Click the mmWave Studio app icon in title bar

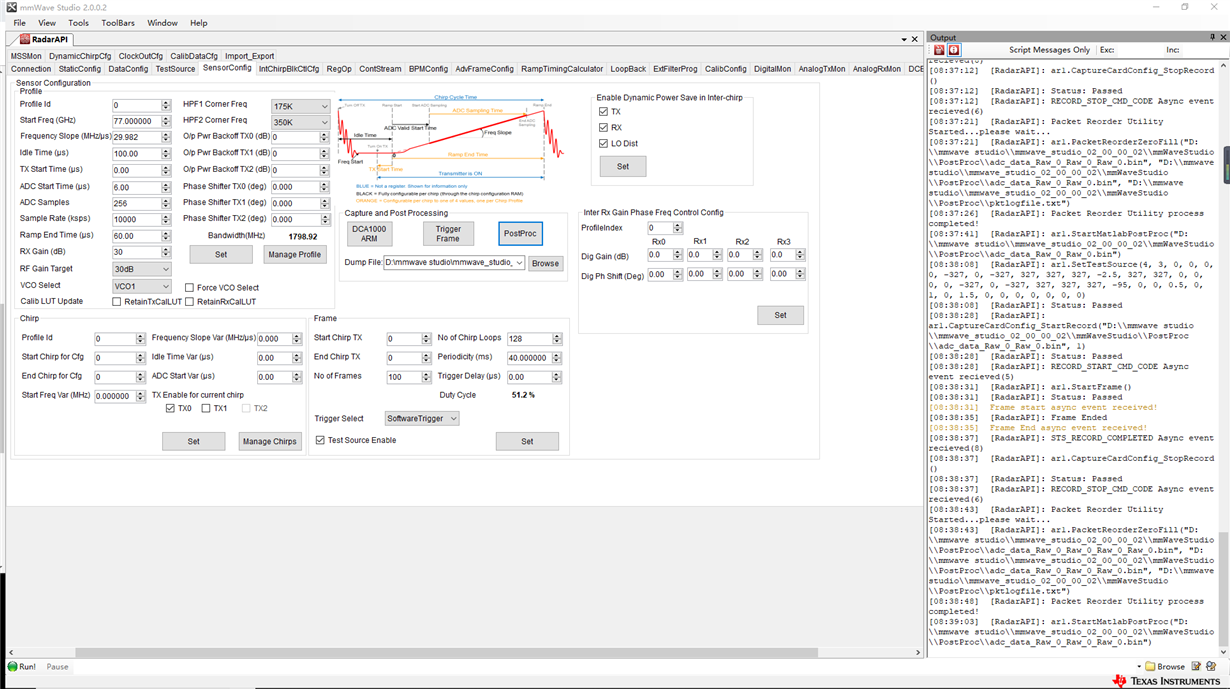click(x=11, y=7)
